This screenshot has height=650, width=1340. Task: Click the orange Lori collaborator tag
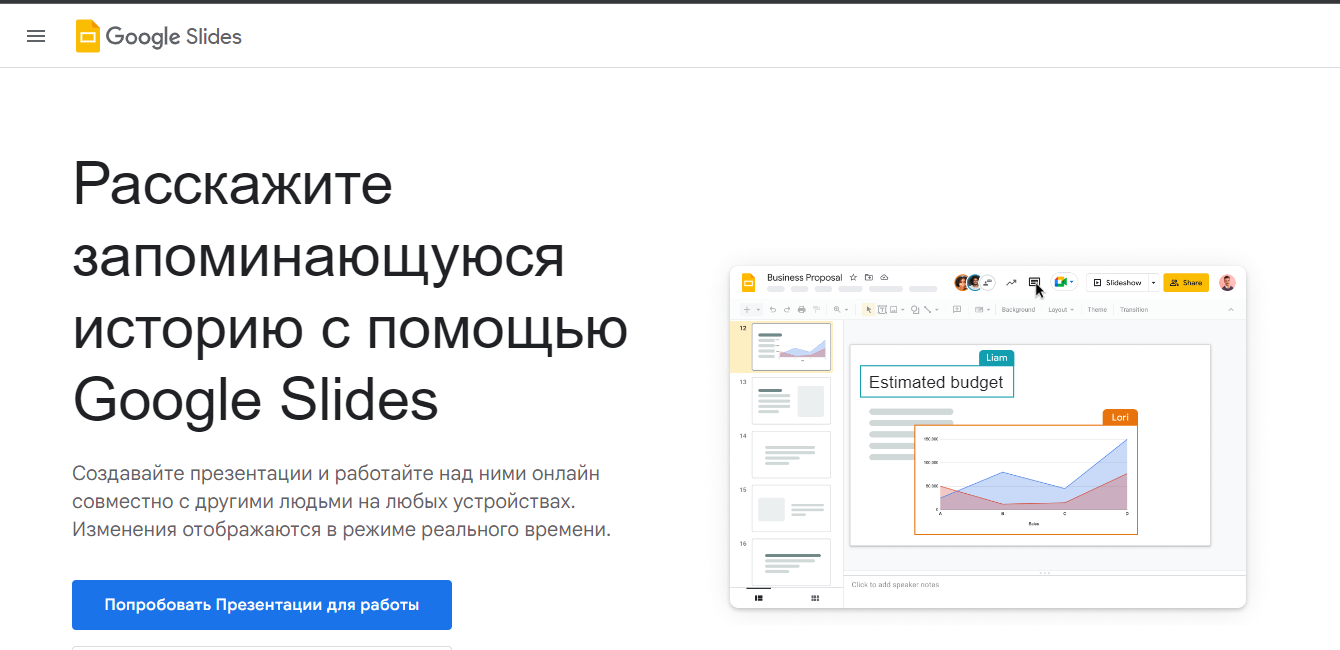pos(1120,418)
